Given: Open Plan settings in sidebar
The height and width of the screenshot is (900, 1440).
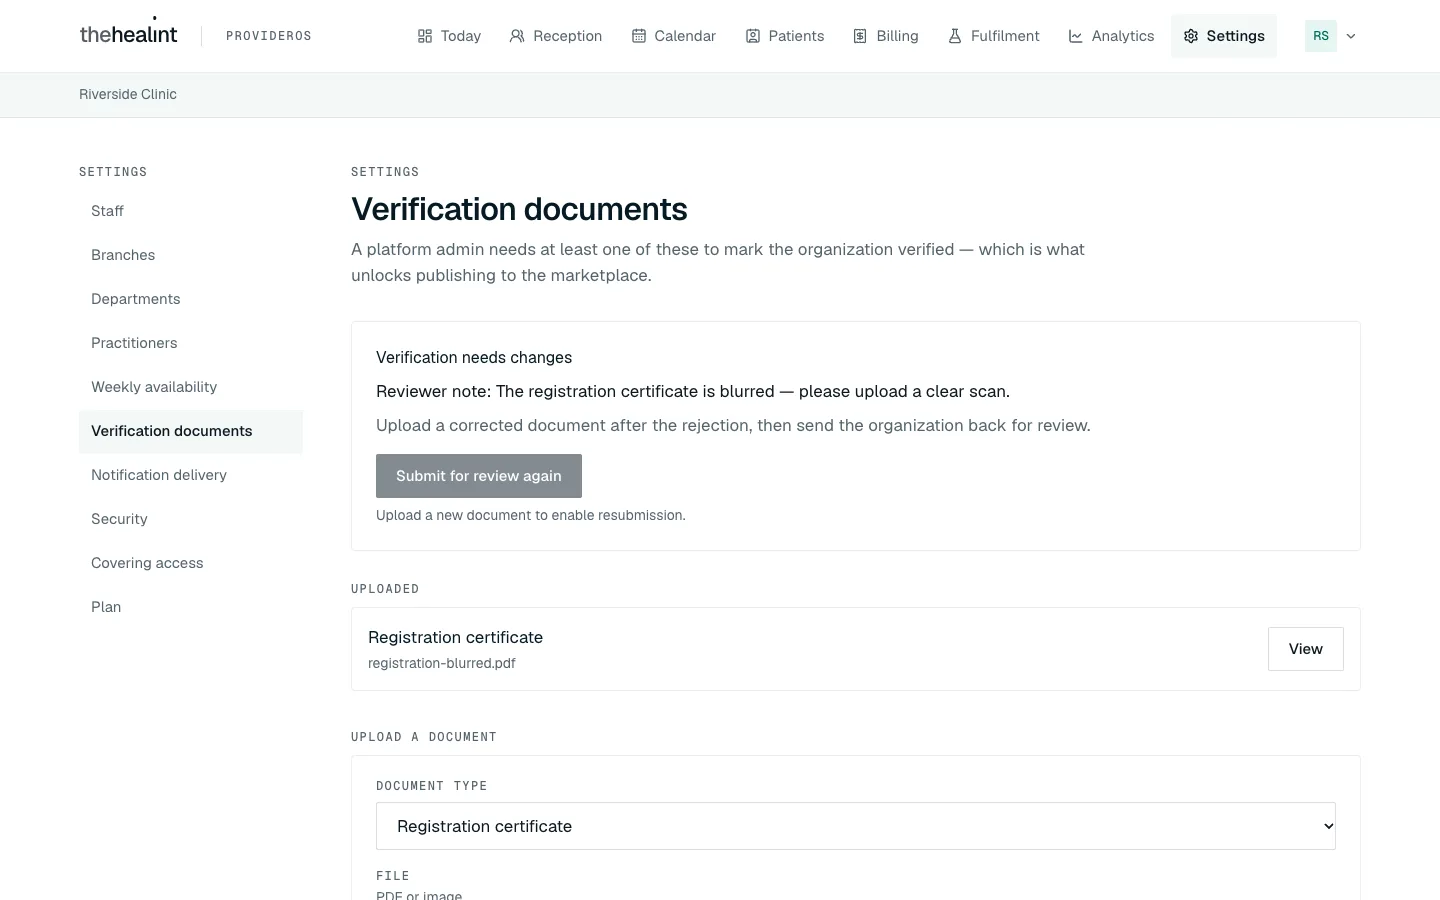Looking at the screenshot, I should [x=191, y=607].
